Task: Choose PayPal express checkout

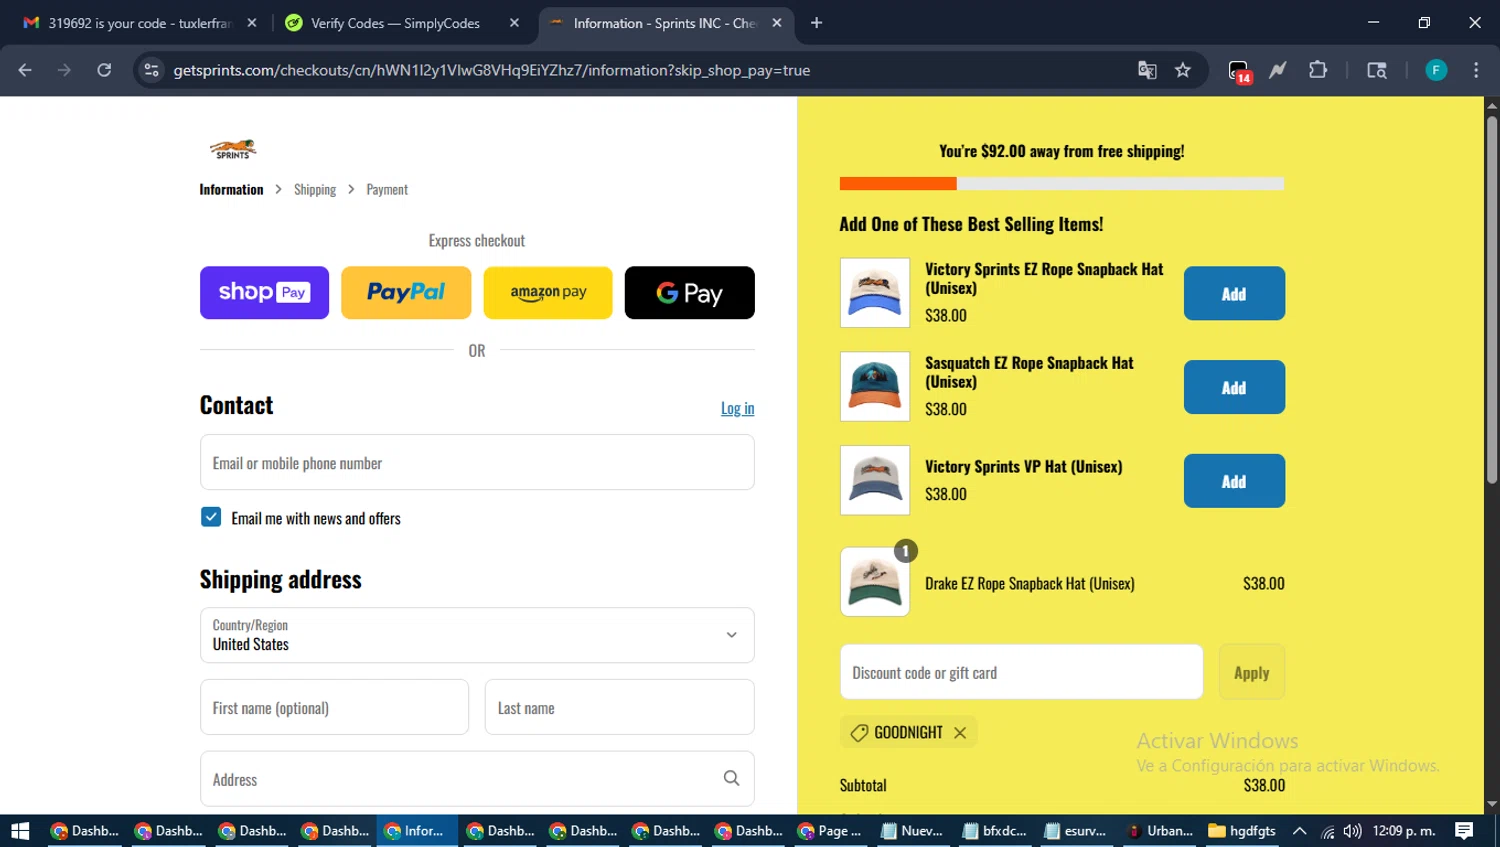Action: pos(406,293)
